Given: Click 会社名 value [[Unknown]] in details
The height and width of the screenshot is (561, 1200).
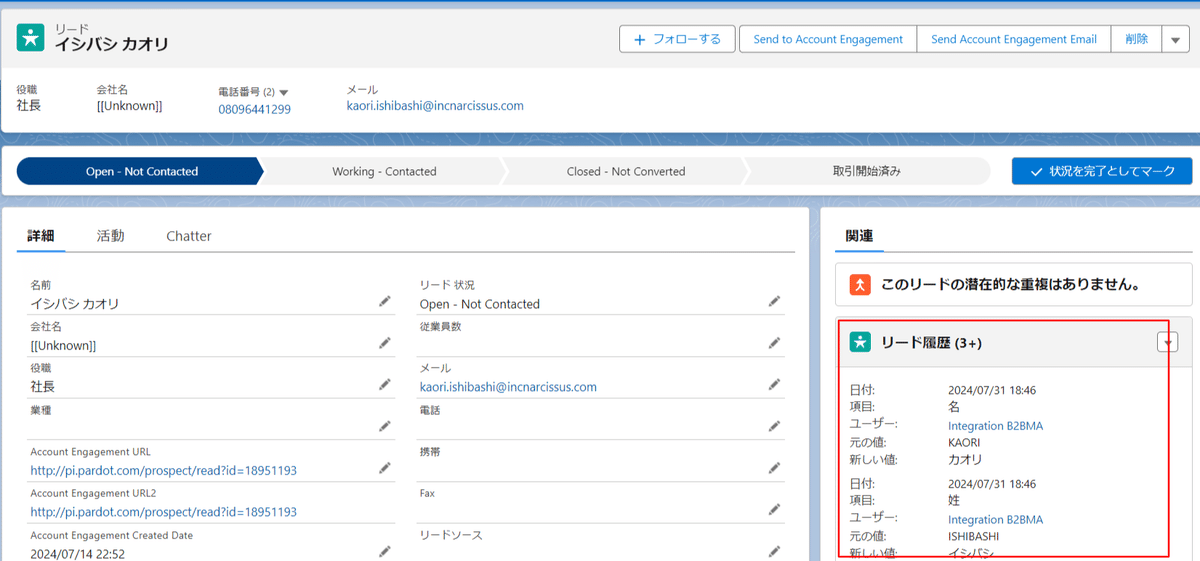Looking at the screenshot, I should 63,346.
